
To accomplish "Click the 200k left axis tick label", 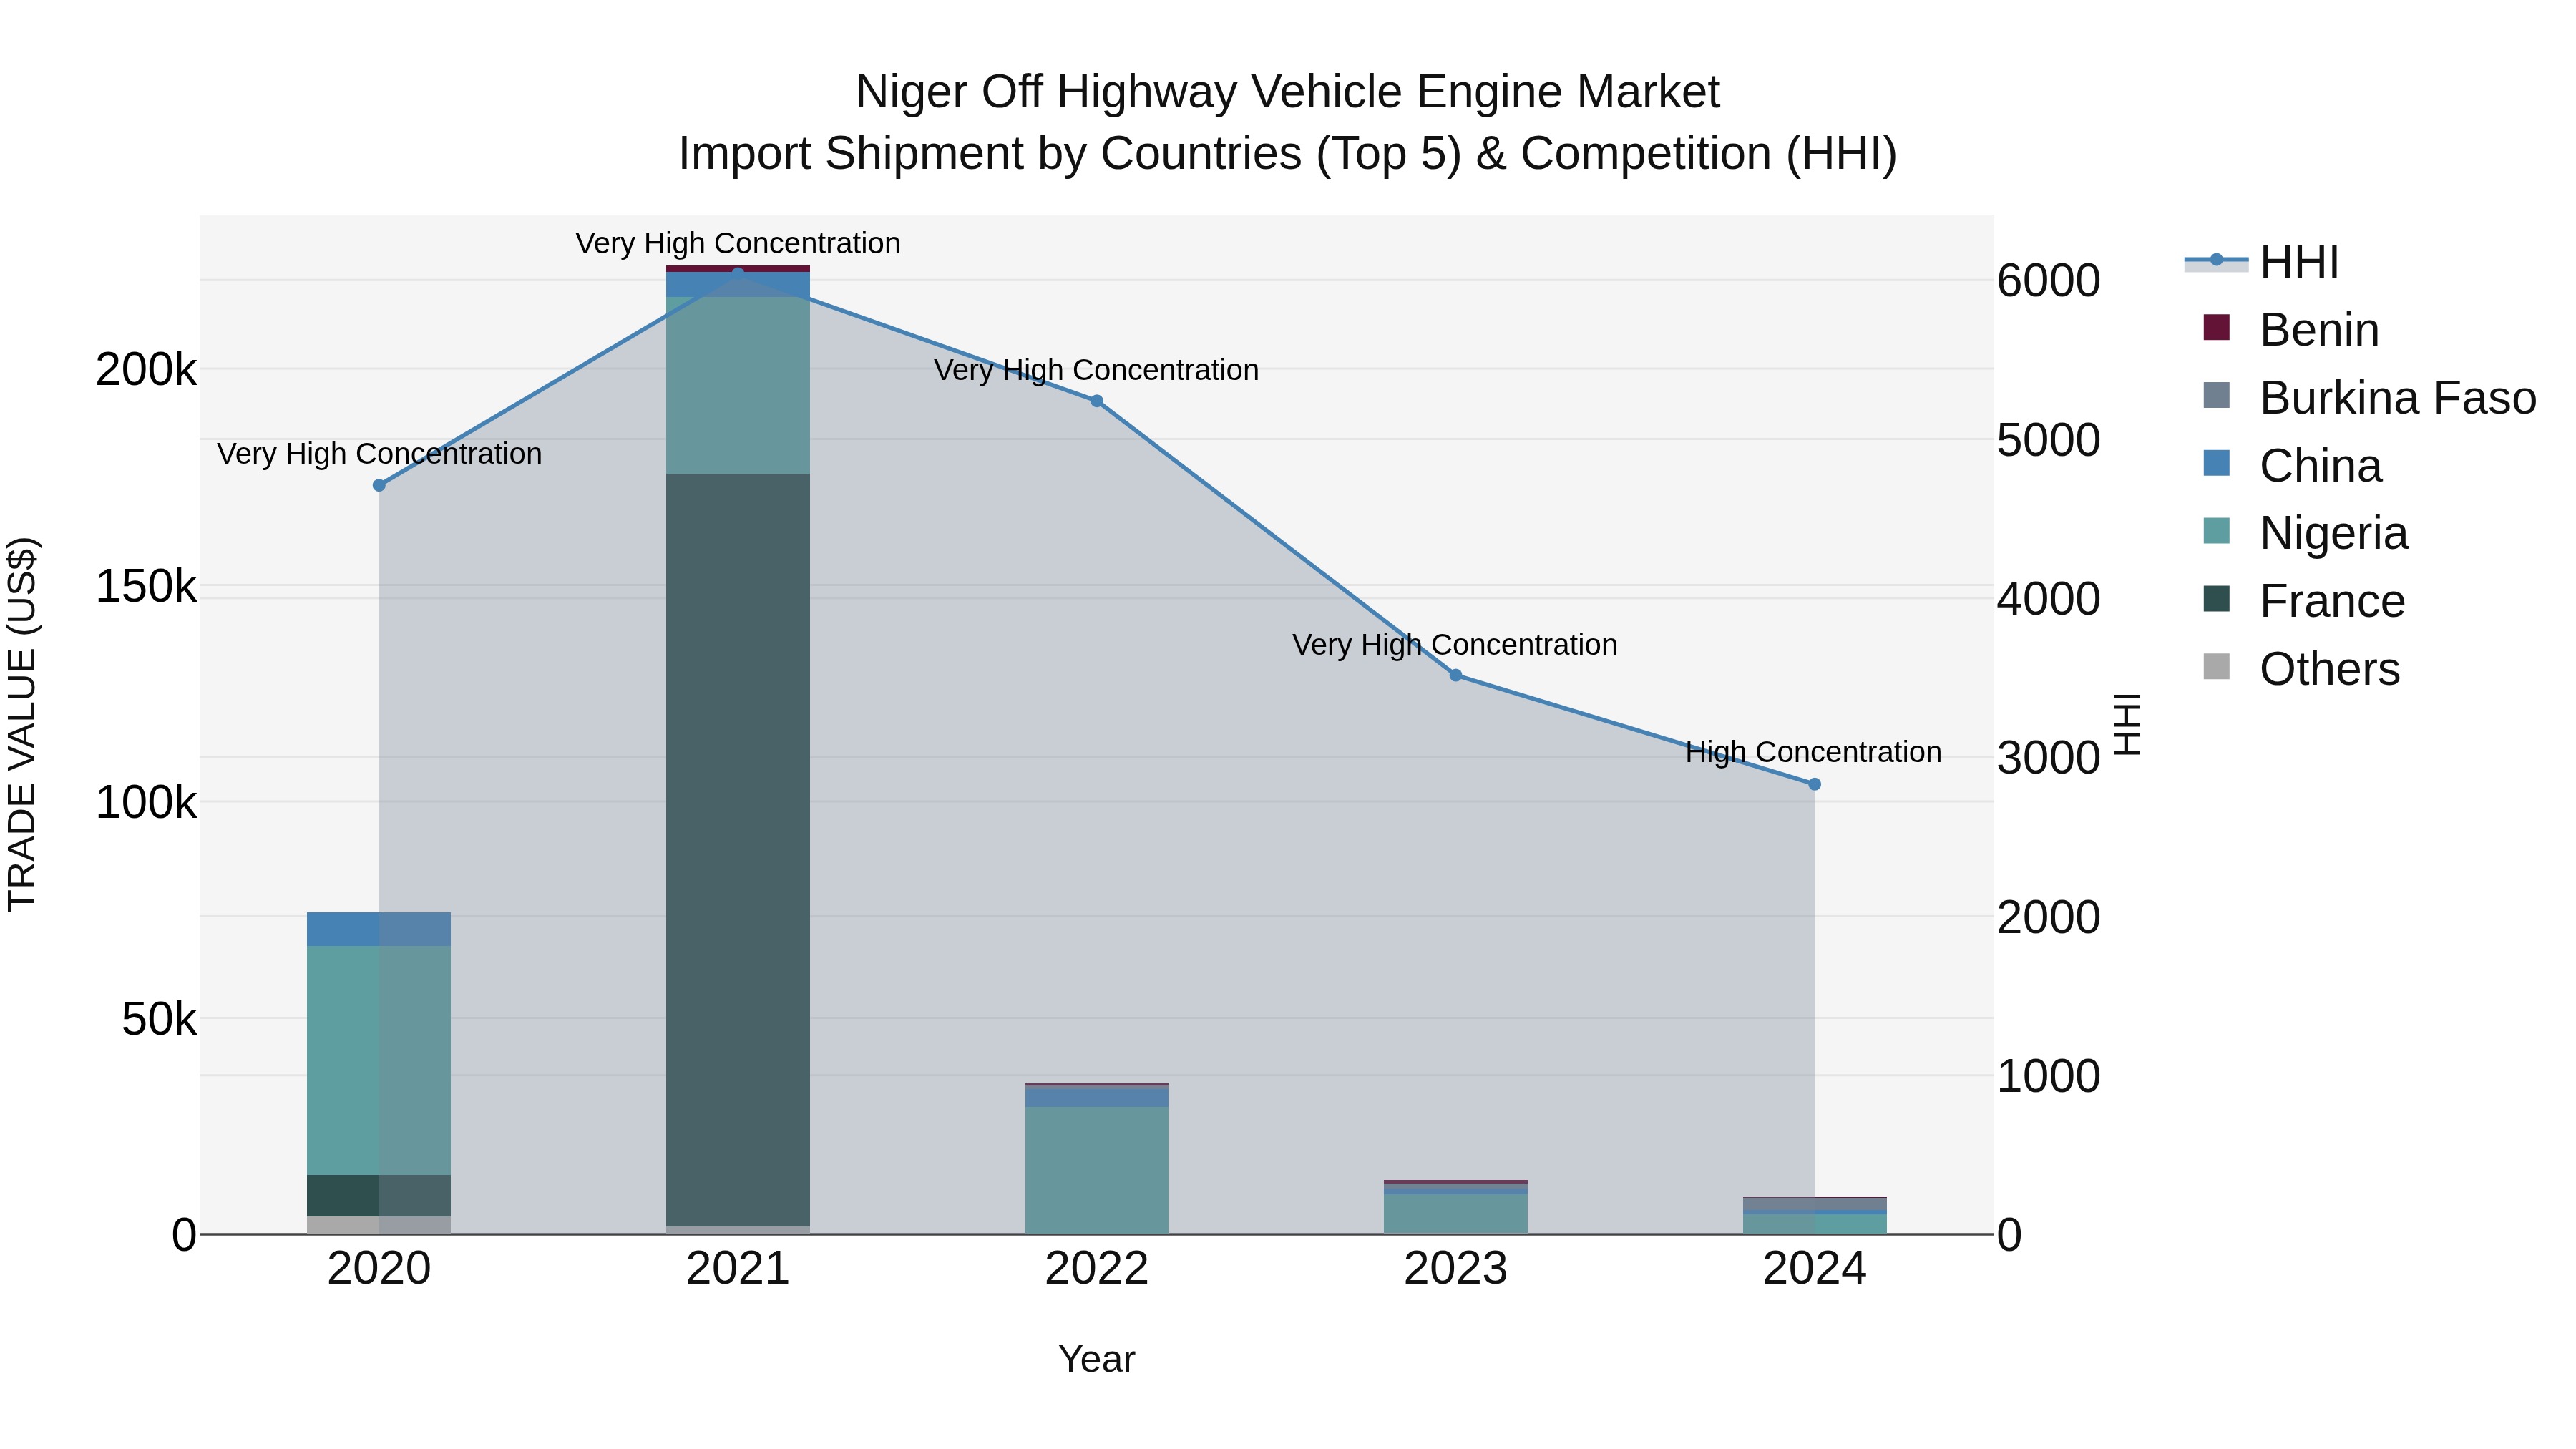I will (x=146, y=370).
